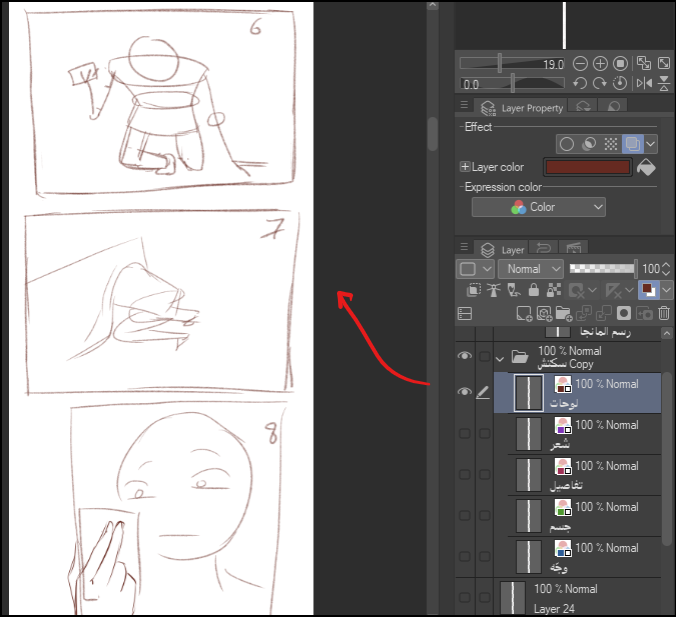Click the Navigator zoom slider showing 19.0
This screenshot has width=677, height=617.
click(512, 64)
